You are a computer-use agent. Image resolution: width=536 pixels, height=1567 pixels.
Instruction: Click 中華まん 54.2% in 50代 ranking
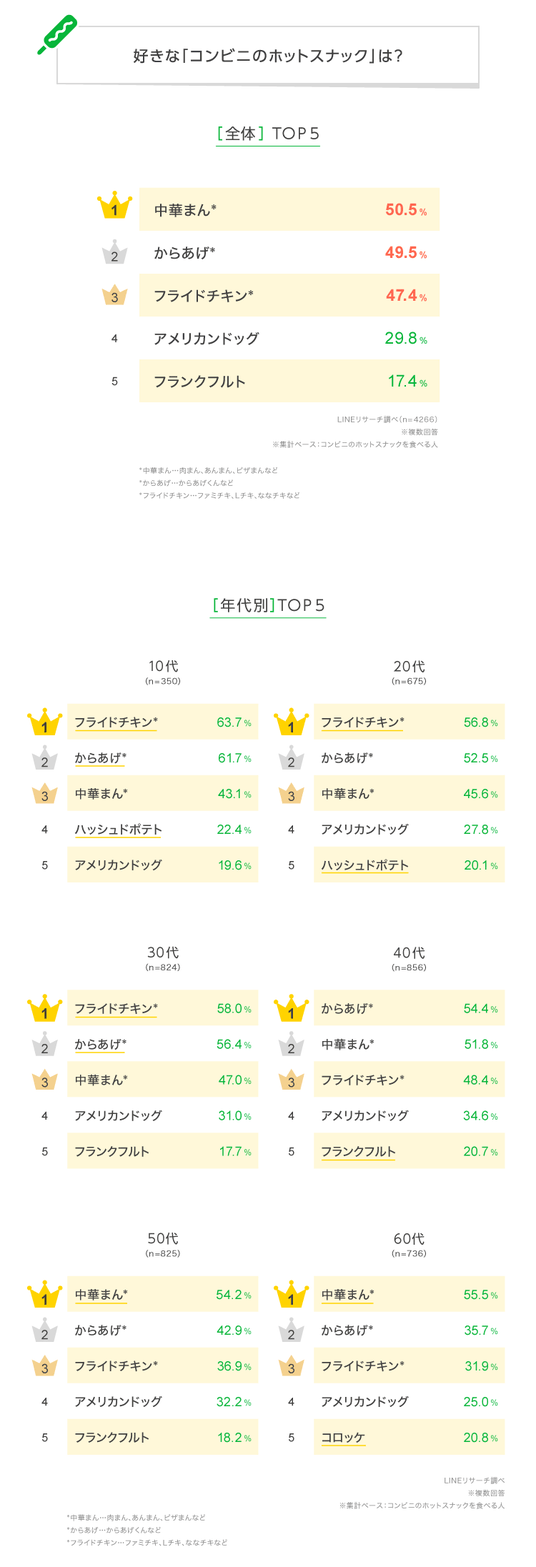163,1294
